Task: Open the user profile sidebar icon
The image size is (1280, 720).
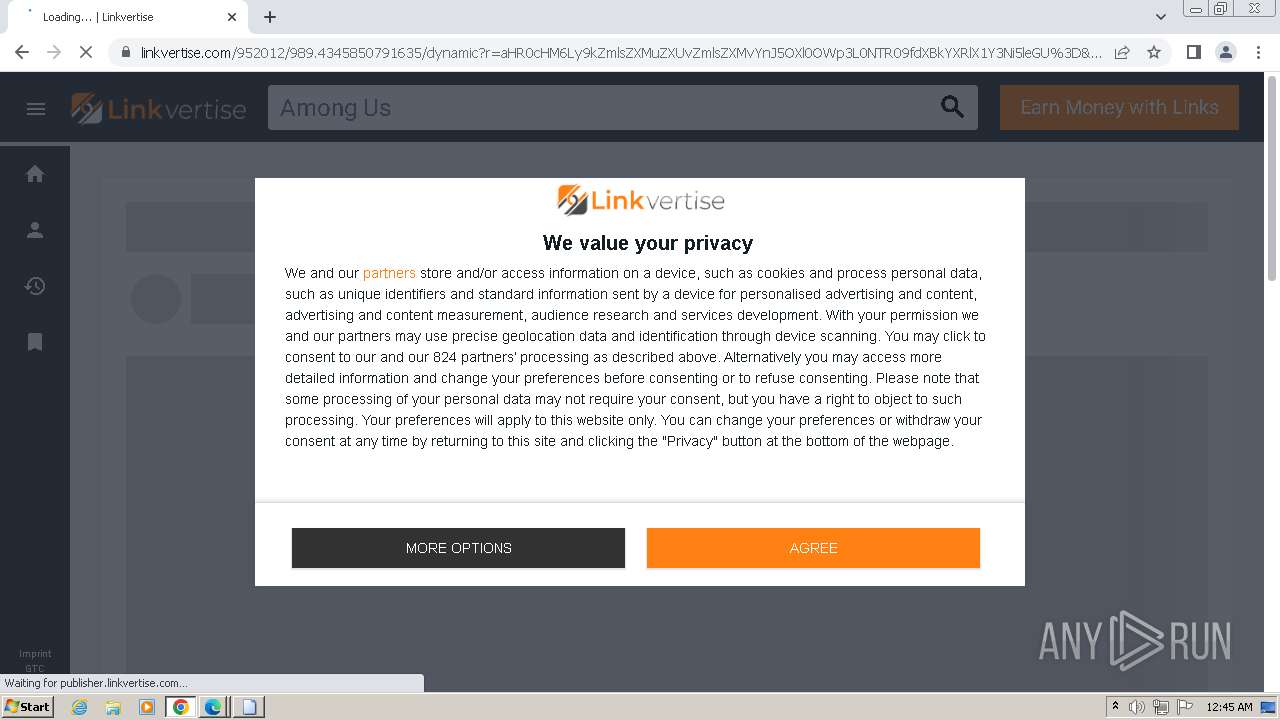Action: click(35, 230)
